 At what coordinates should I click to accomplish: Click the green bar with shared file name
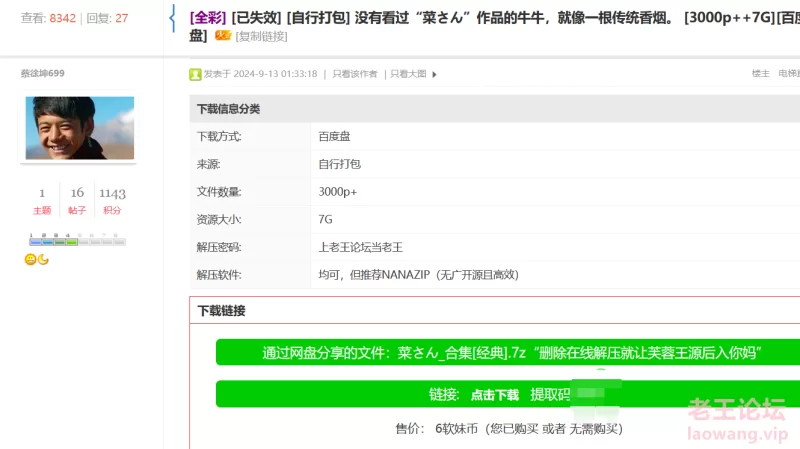tap(508, 353)
